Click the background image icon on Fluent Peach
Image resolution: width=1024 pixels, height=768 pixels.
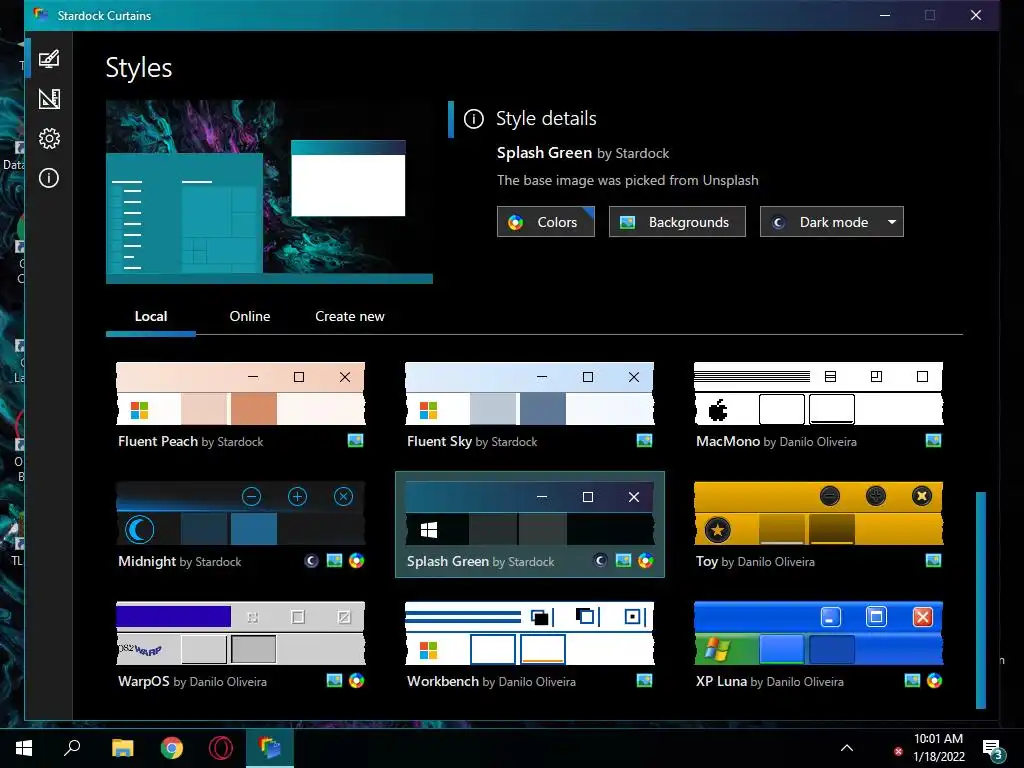pyautogui.click(x=355, y=441)
